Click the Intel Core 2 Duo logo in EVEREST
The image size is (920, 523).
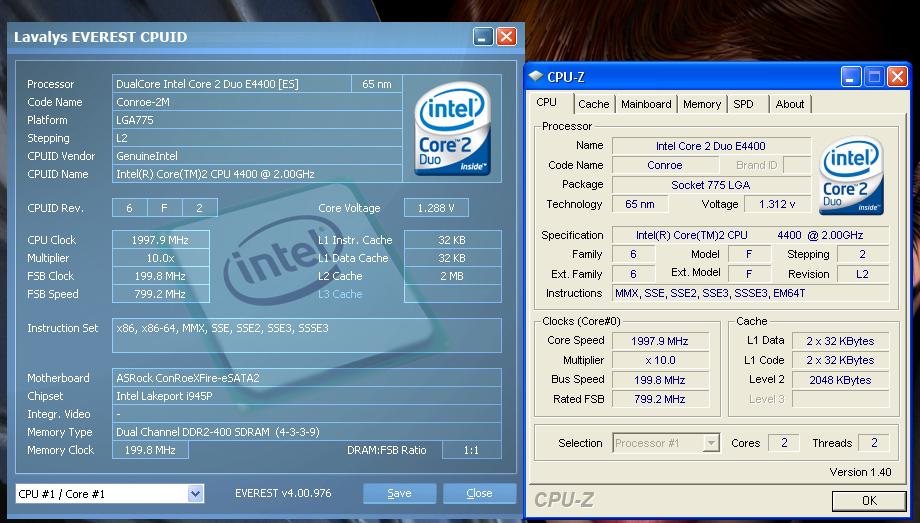pyautogui.click(x=452, y=128)
